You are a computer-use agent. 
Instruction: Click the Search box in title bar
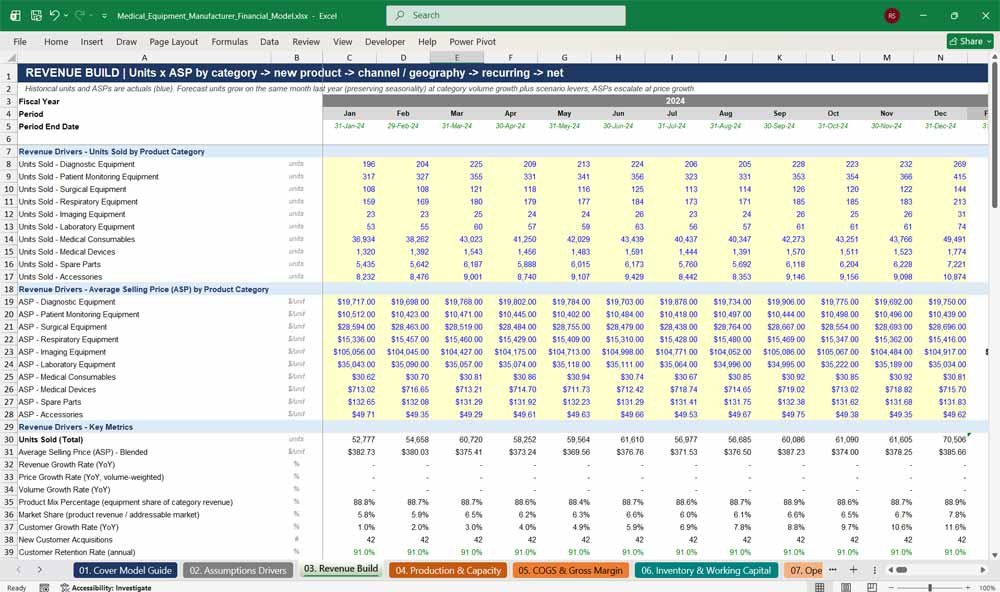click(506, 15)
